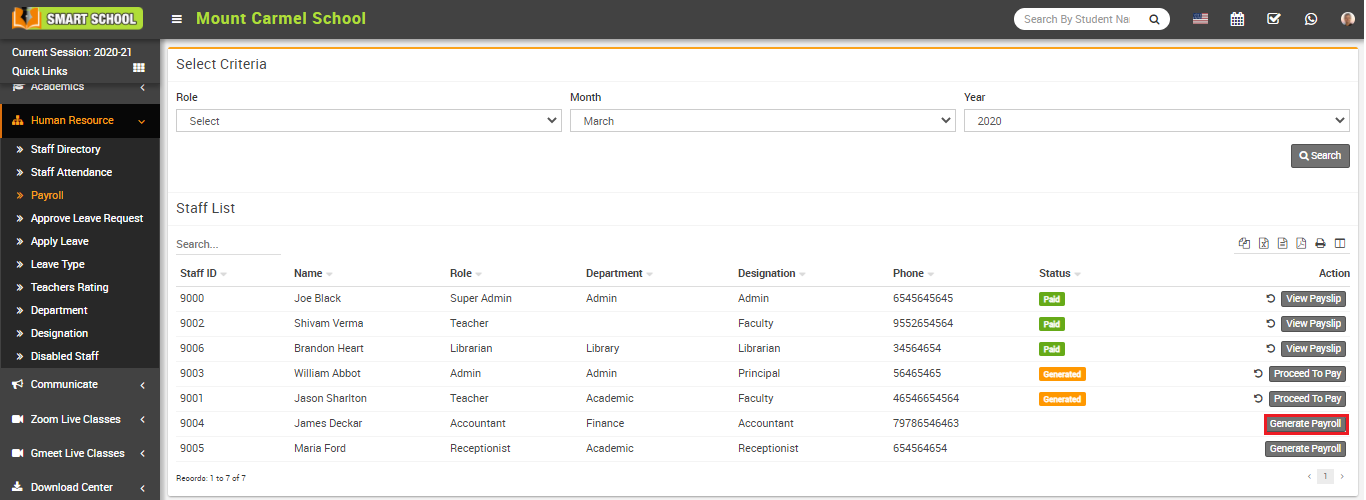Expand Gmeet Live Classes sidebar menu
This screenshot has height=500, width=1366.
pos(80,453)
